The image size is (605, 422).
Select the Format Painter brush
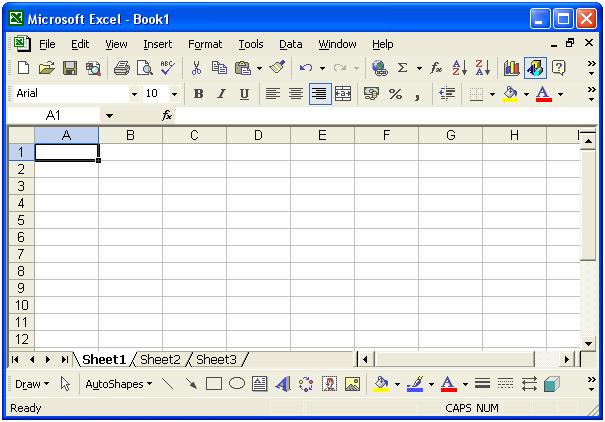point(277,67)
